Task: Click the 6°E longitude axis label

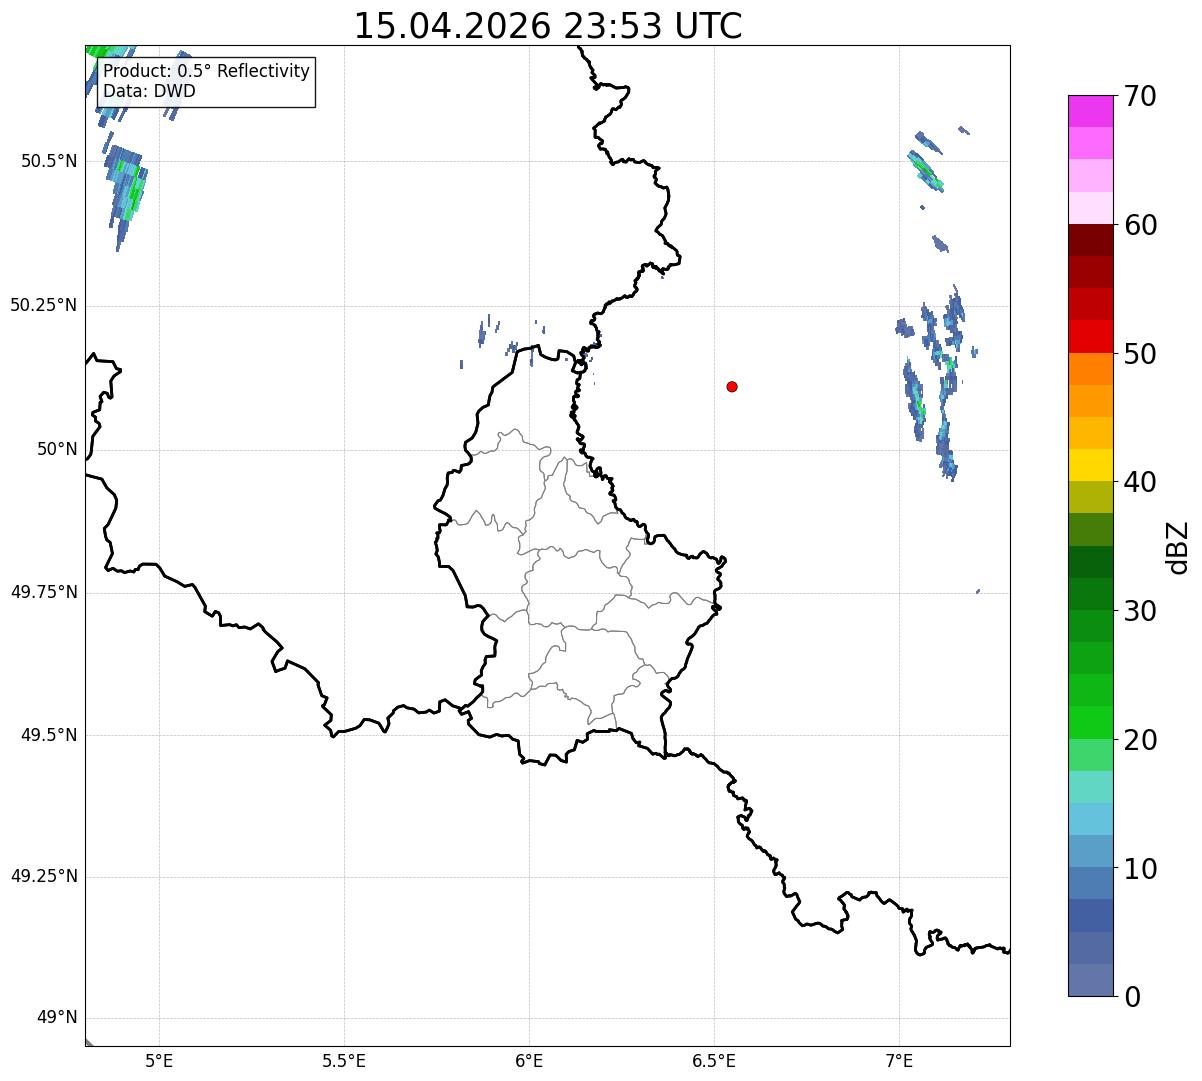Action: tap(529, 1061)
